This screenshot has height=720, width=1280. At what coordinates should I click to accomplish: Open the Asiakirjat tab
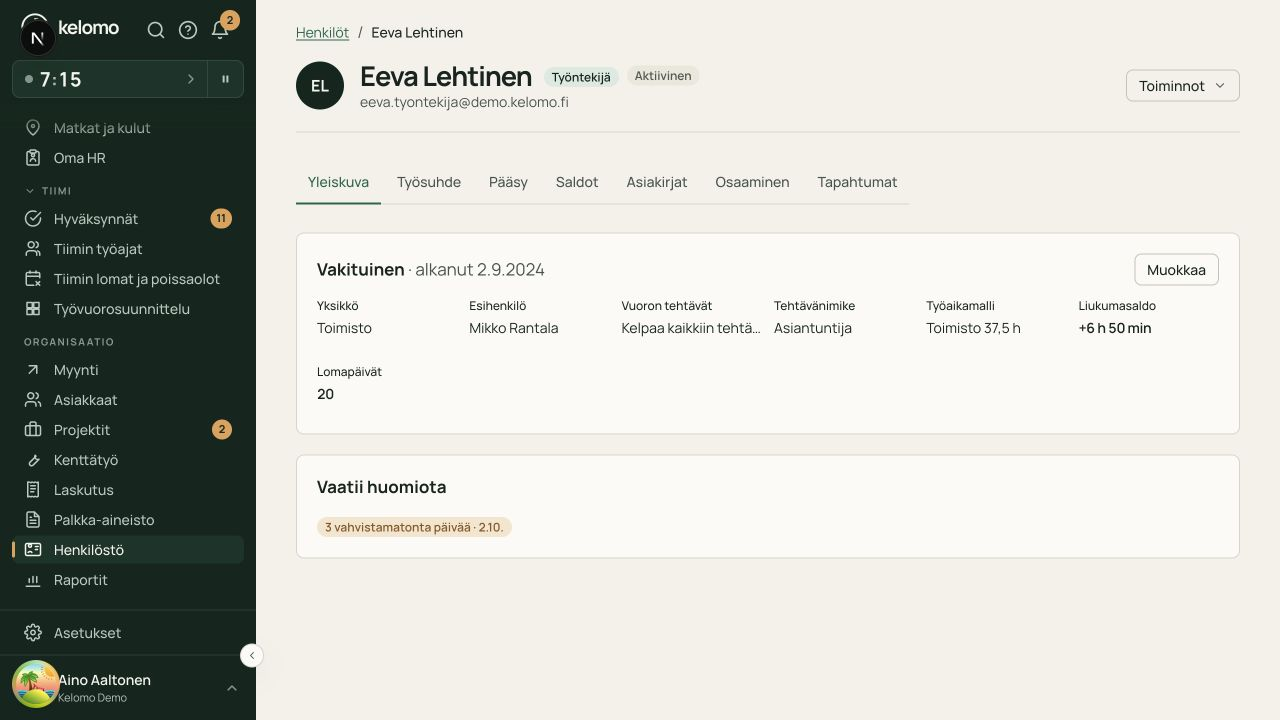click(657, 182)
